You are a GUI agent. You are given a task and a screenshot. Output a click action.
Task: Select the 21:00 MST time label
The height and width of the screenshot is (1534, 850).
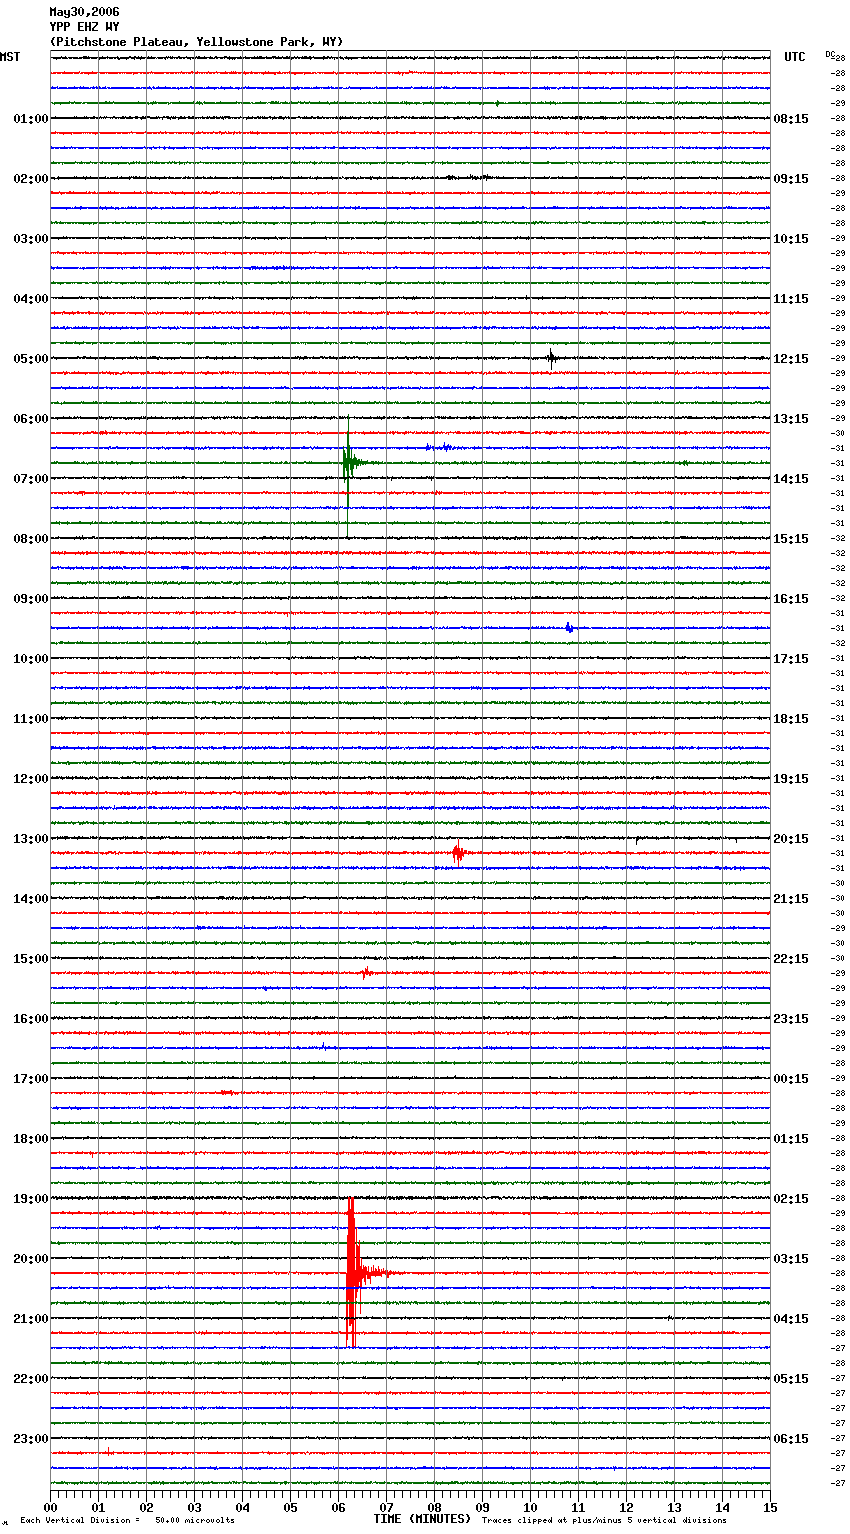click(x=30, y=1319)
